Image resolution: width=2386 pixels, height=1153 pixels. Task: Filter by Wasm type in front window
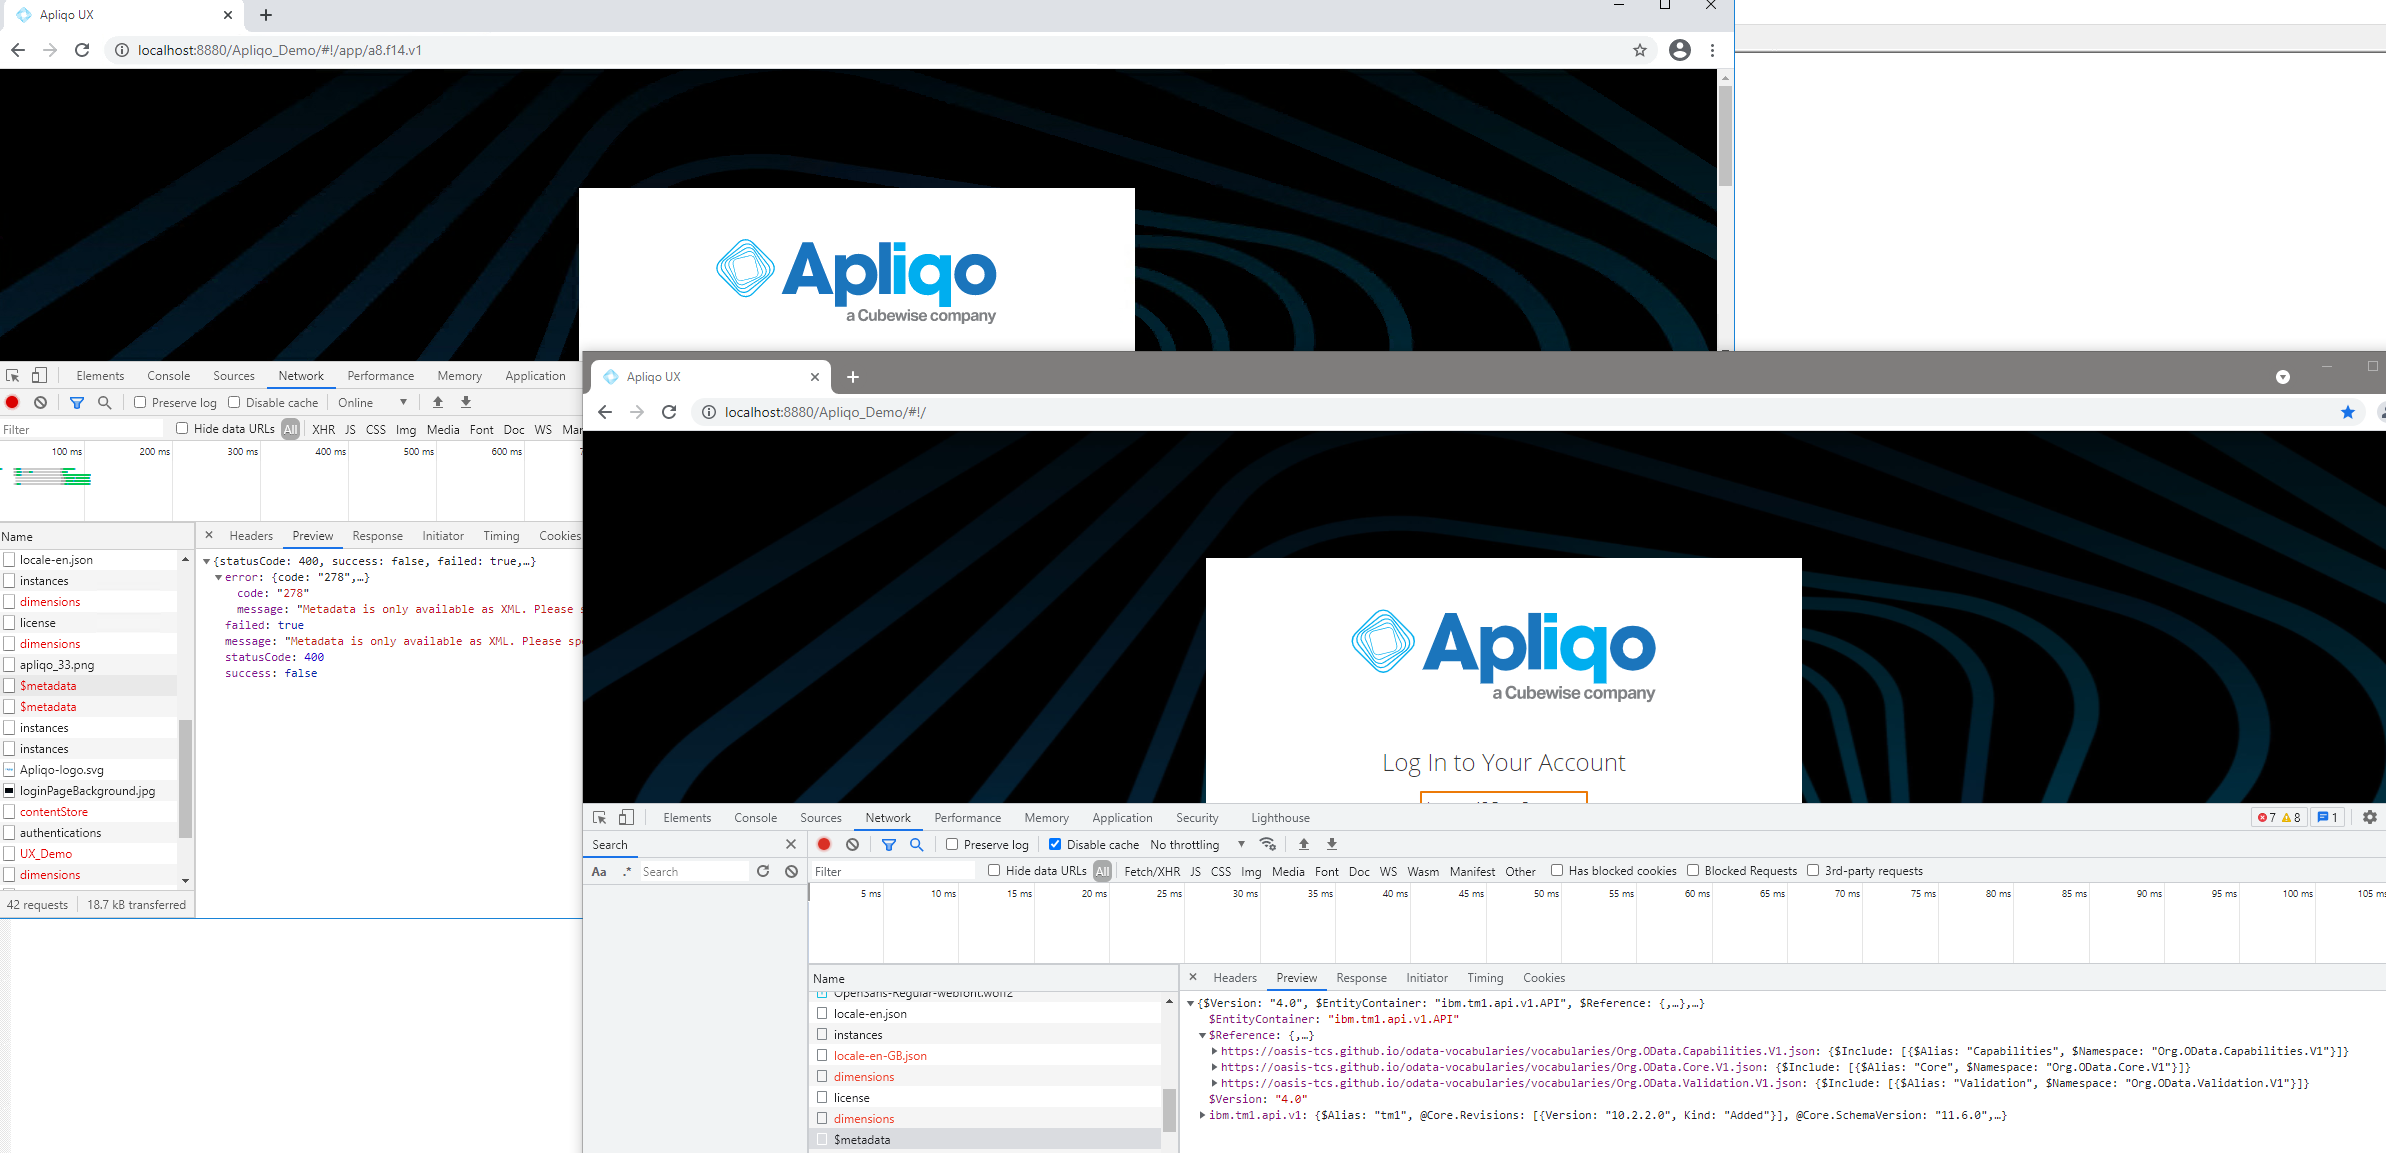(1423, 871)
